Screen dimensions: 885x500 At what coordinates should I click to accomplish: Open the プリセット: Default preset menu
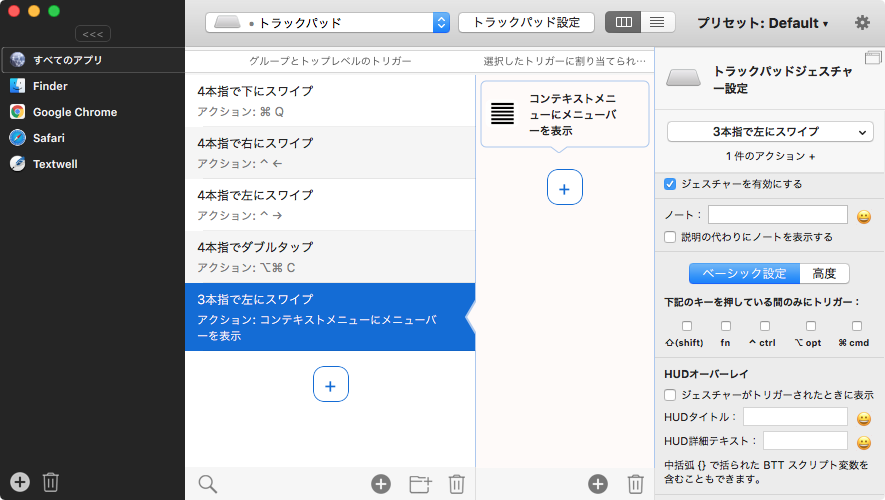click(763, 23)
